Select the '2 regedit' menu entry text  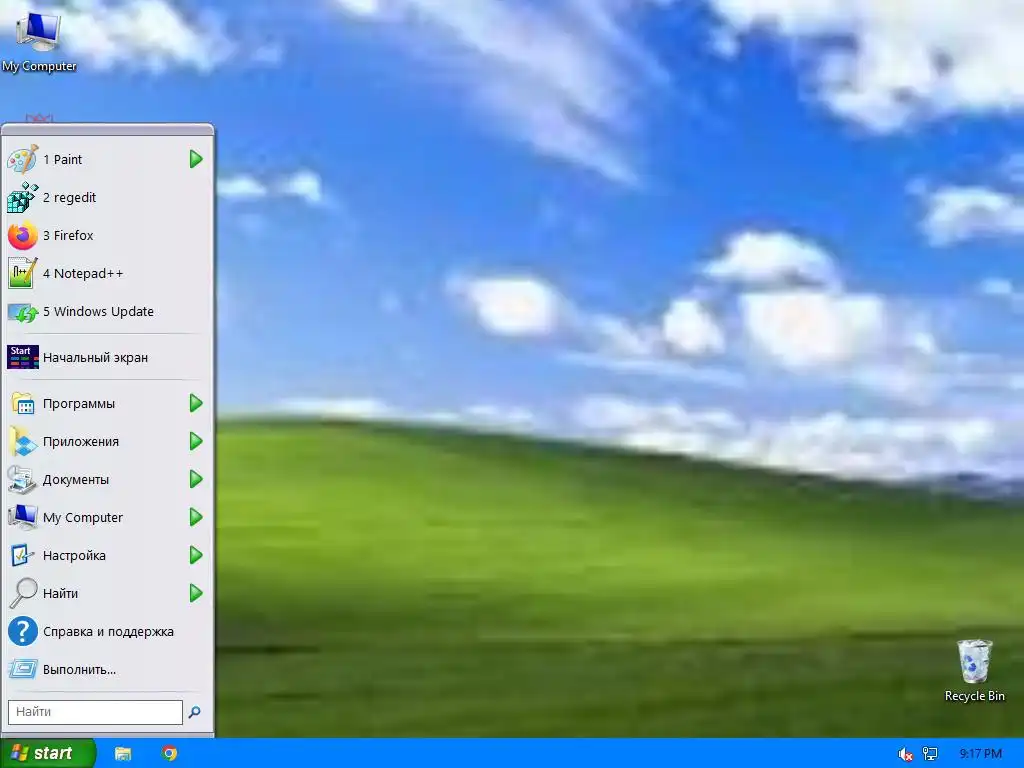pos(69,197)
